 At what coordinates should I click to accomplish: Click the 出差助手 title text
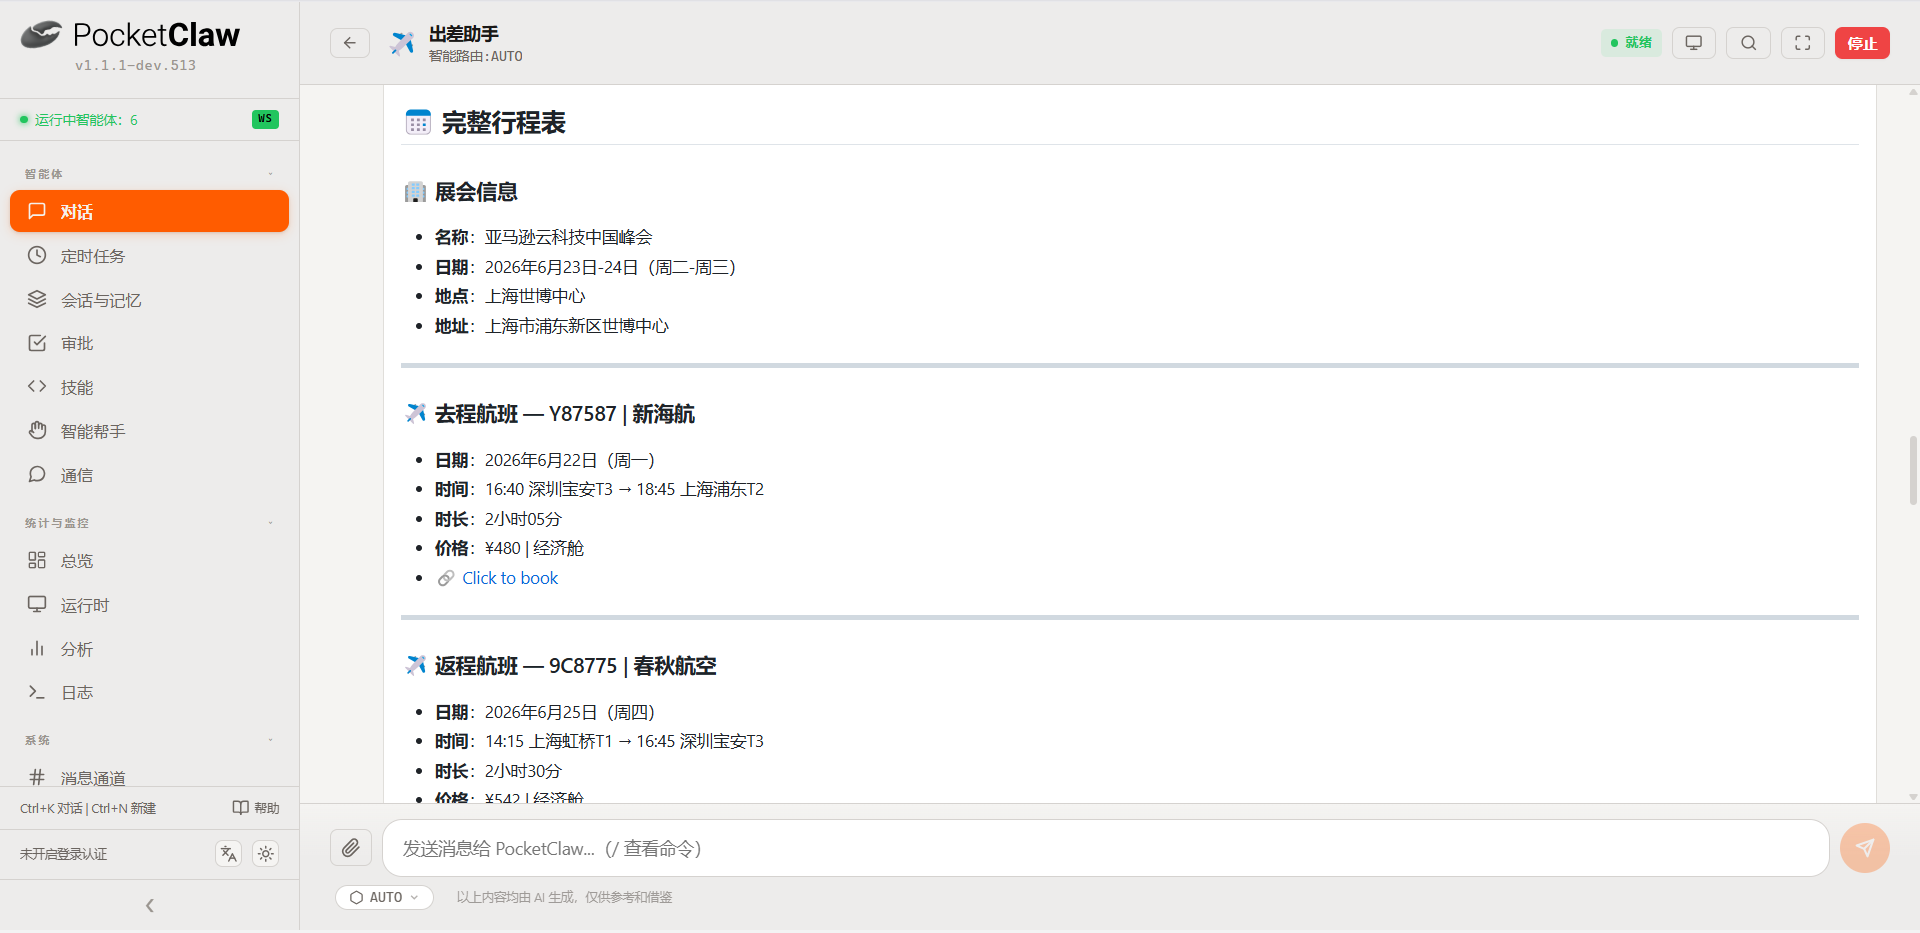pos(464,34)
